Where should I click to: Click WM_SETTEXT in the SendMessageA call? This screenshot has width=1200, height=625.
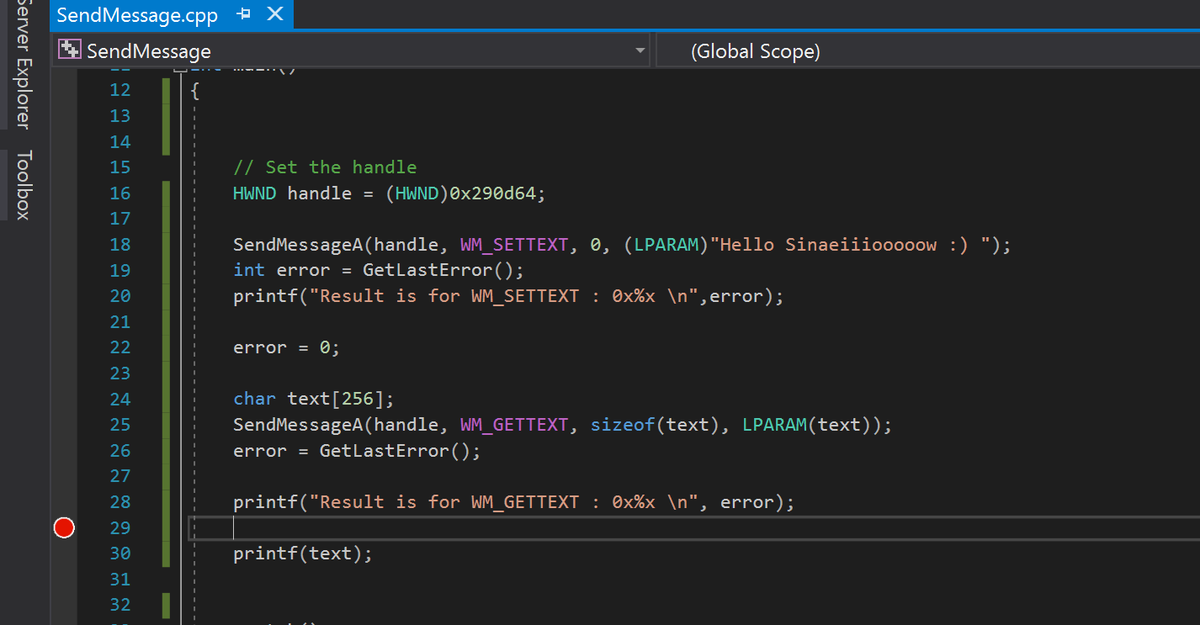(x=514, y=245)
